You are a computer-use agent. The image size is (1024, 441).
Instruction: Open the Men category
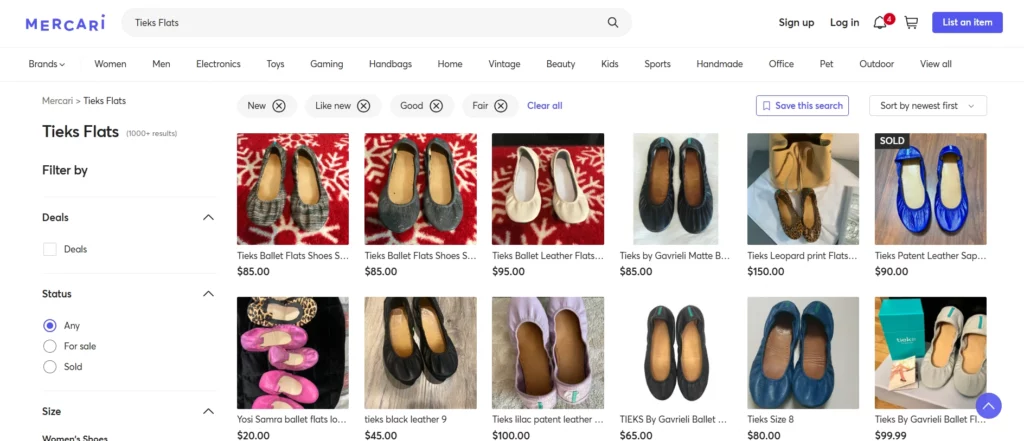click(161, 64)
